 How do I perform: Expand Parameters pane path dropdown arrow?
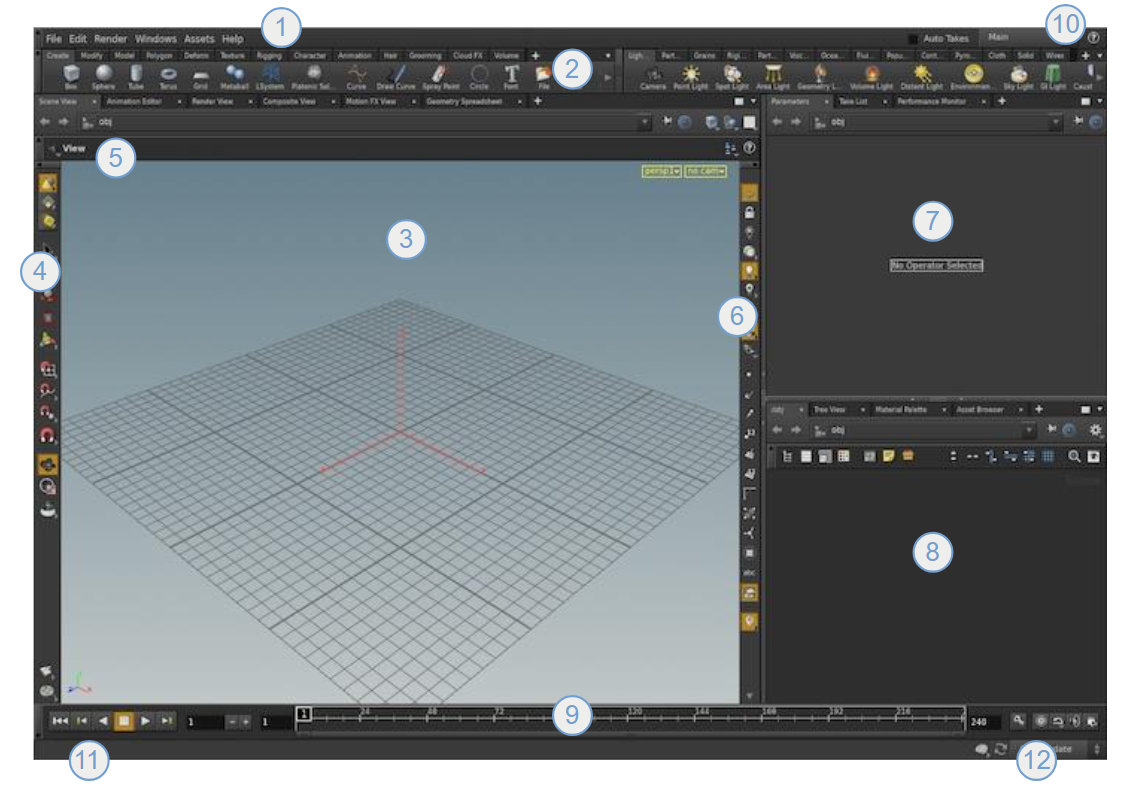pos(1055,122)
